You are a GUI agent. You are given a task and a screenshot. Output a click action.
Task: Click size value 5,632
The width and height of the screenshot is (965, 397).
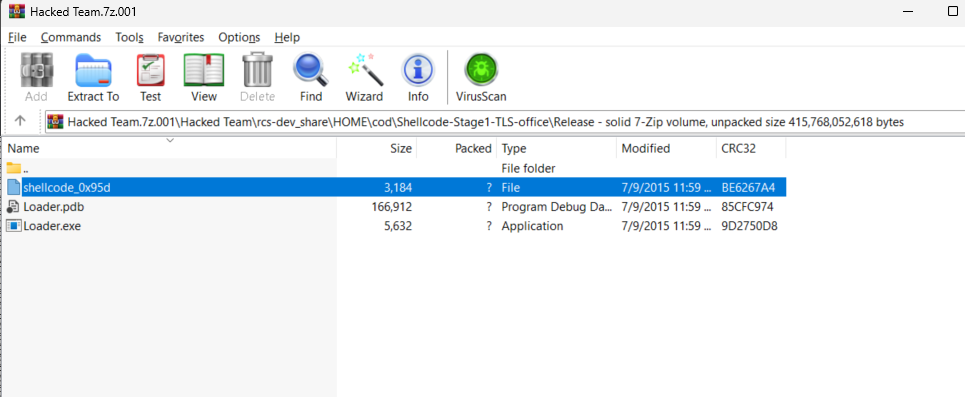click(398, 226)
